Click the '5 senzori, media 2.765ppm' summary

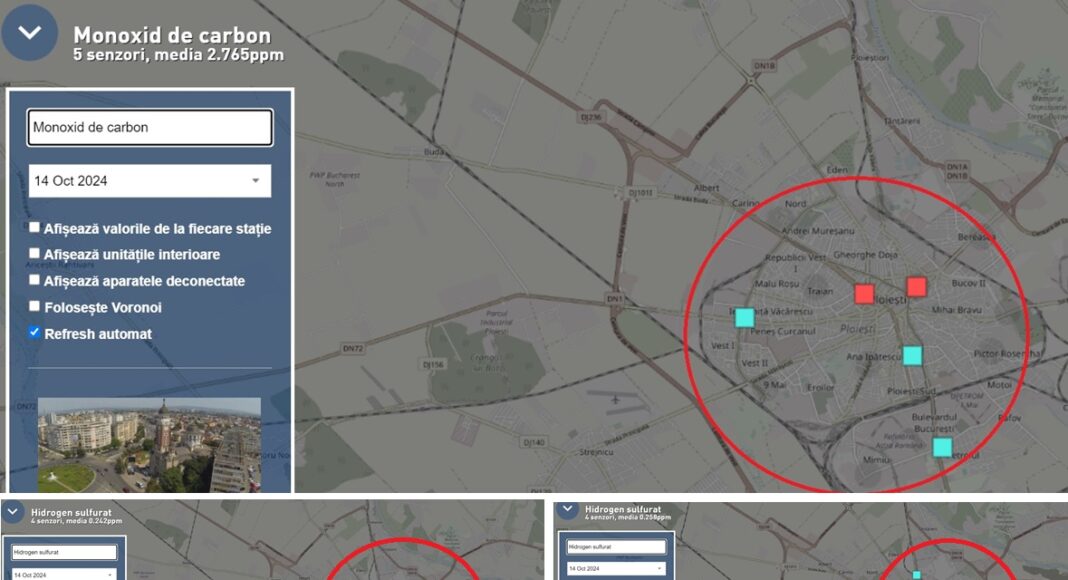click(178, 54)
